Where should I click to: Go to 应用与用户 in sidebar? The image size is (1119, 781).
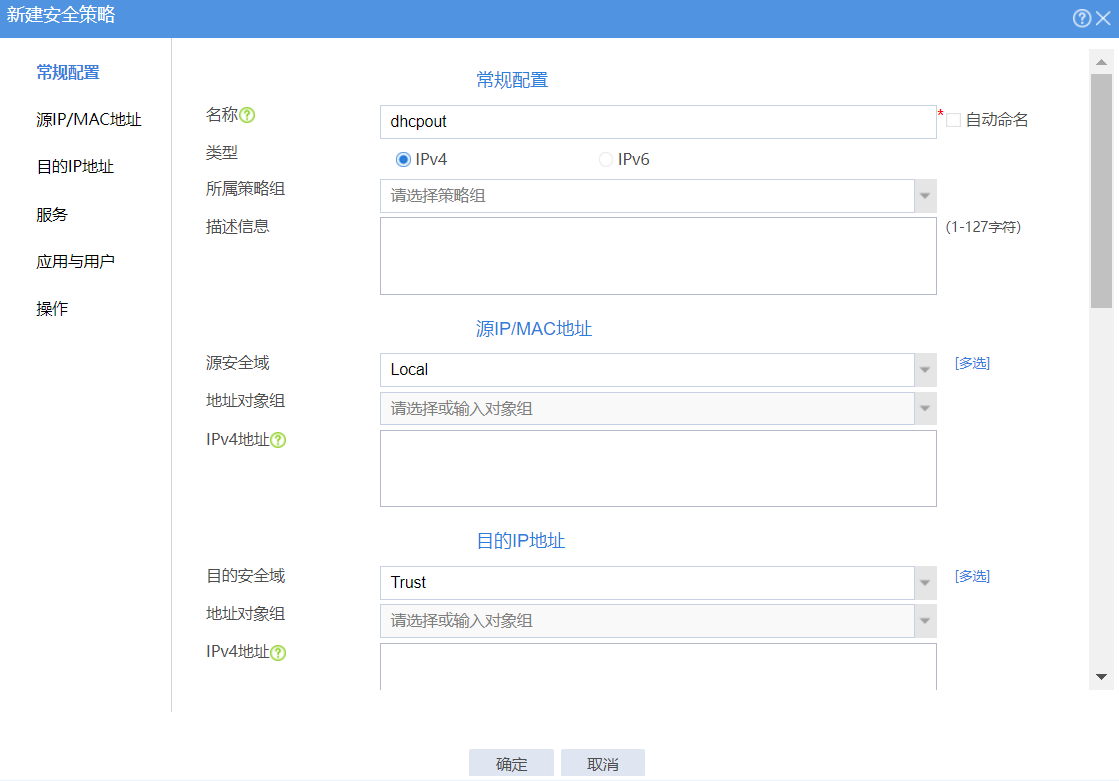point(76,261)
